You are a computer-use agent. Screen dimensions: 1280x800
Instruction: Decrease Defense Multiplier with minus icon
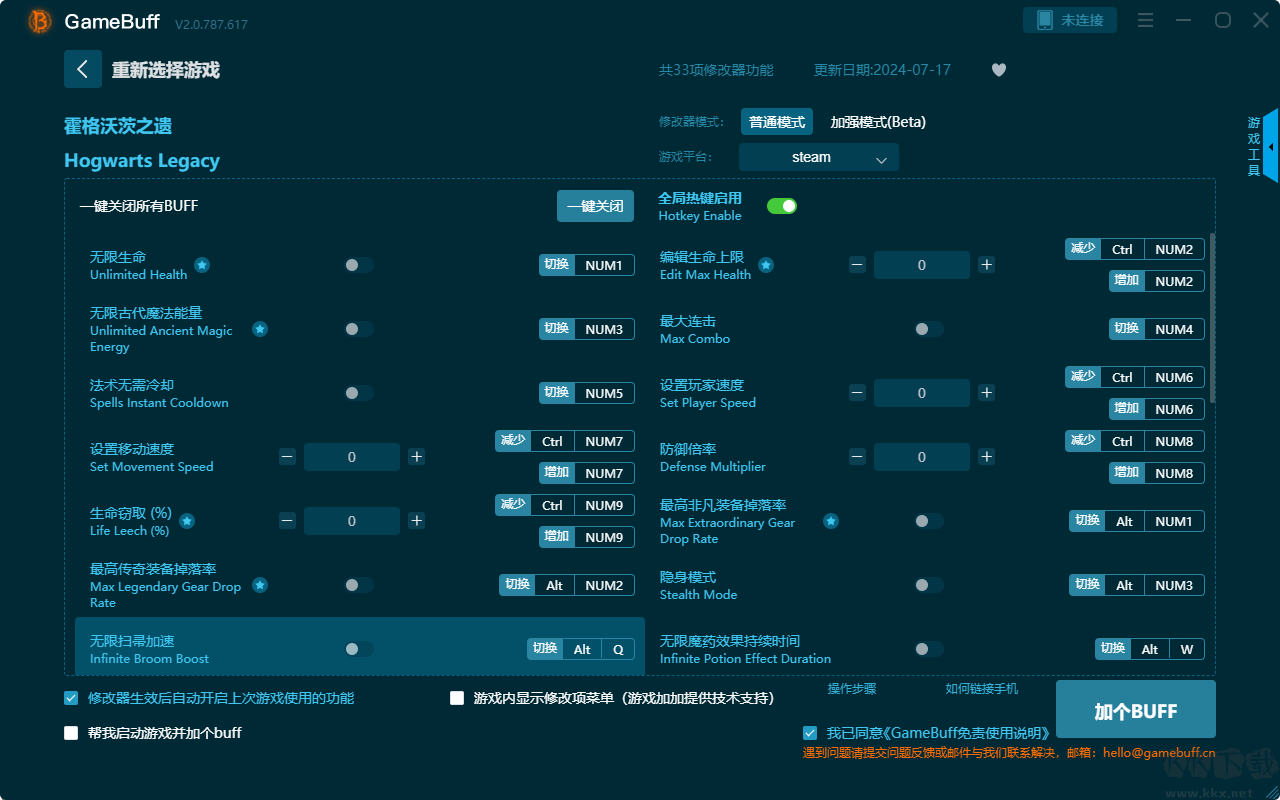(857, 457)
